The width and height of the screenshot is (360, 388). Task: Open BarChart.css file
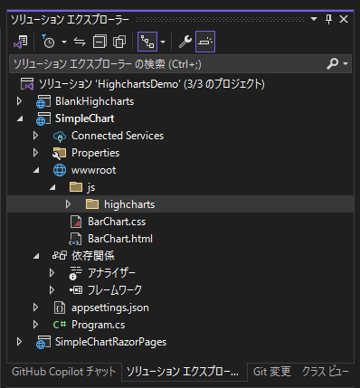click(x=117, y=221)
